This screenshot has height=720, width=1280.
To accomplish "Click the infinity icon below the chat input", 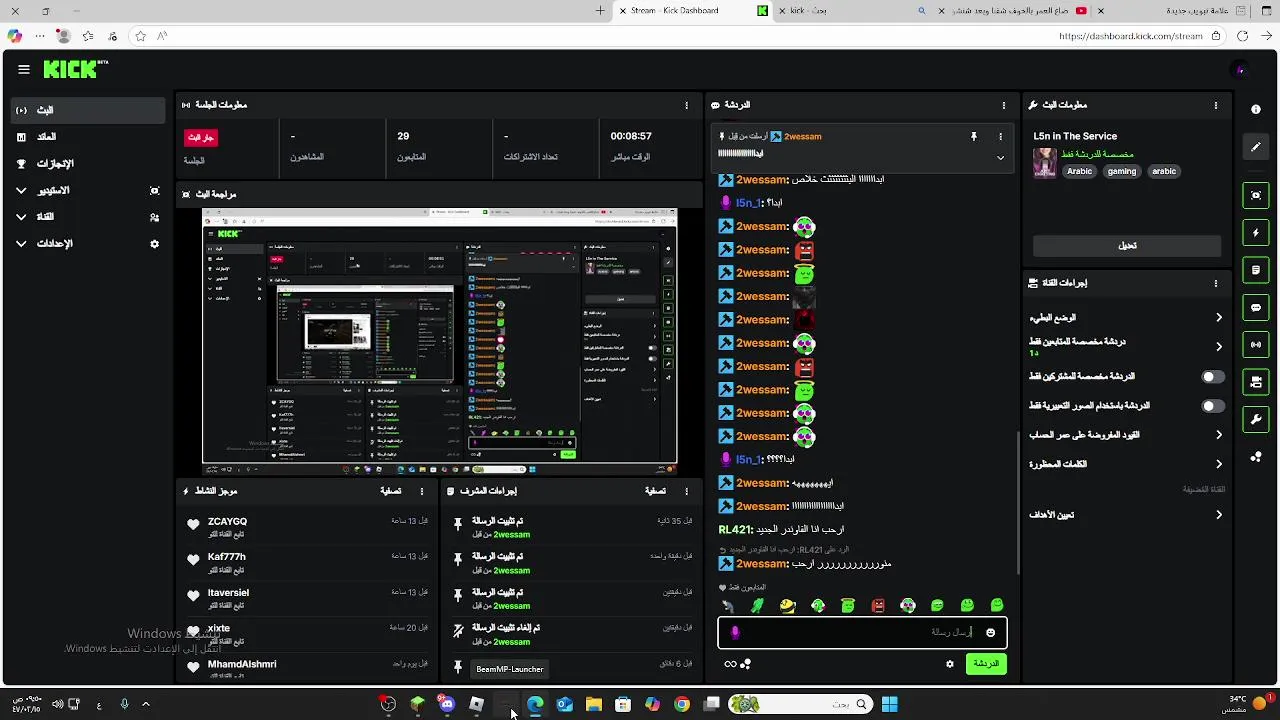I will [x=730, y=664].
